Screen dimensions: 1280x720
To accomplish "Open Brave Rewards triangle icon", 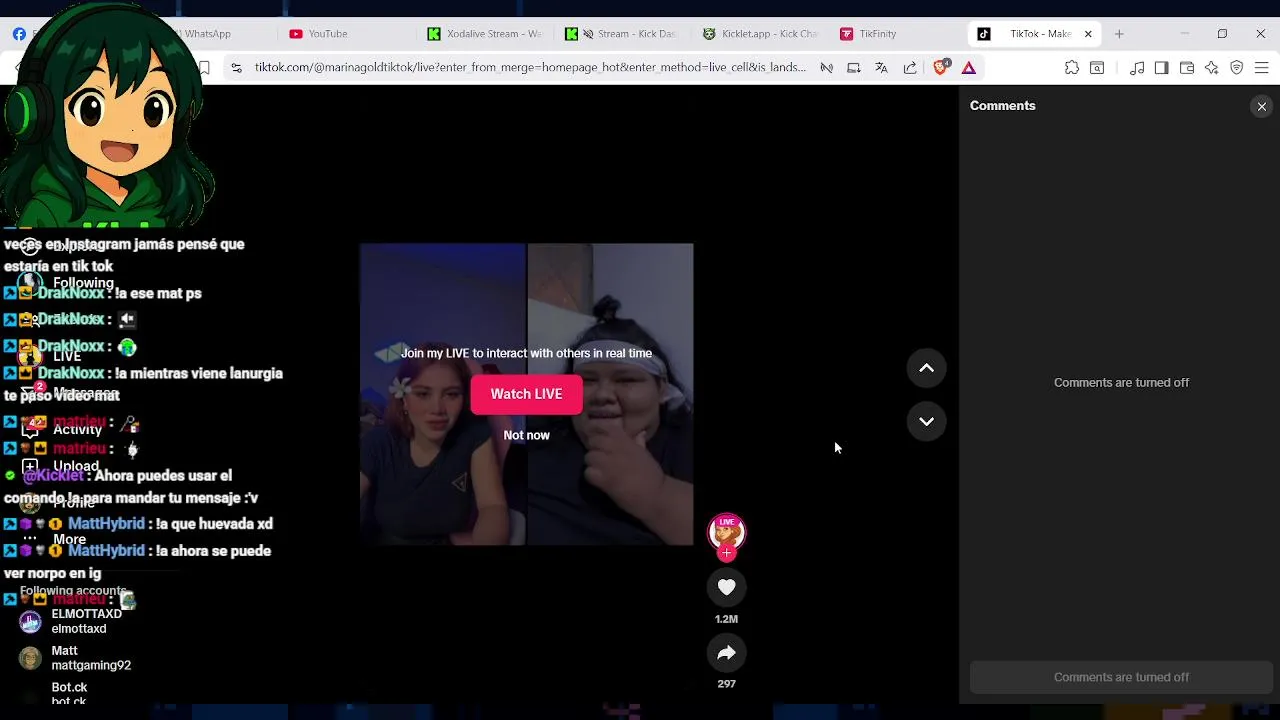I will pos(969,68).
